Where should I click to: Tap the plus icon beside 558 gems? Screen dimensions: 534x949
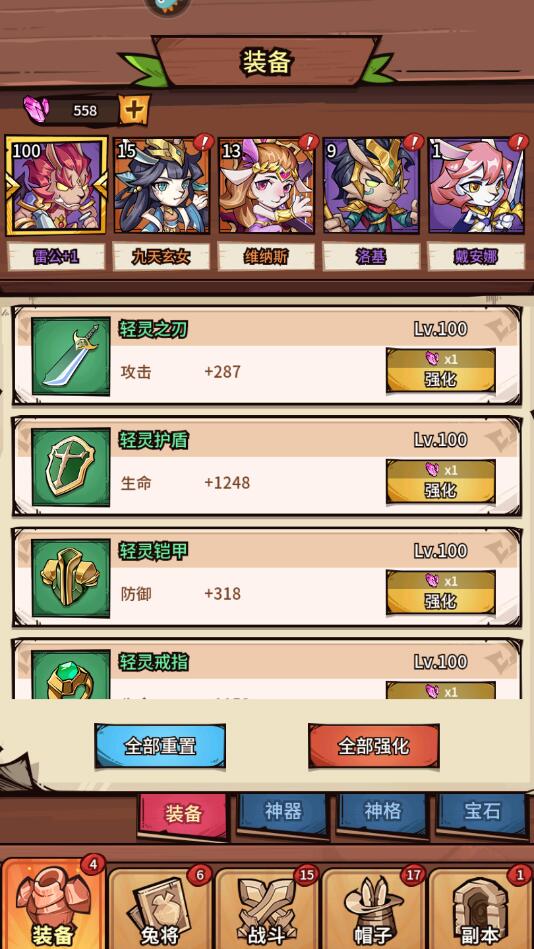coord(134,110)
